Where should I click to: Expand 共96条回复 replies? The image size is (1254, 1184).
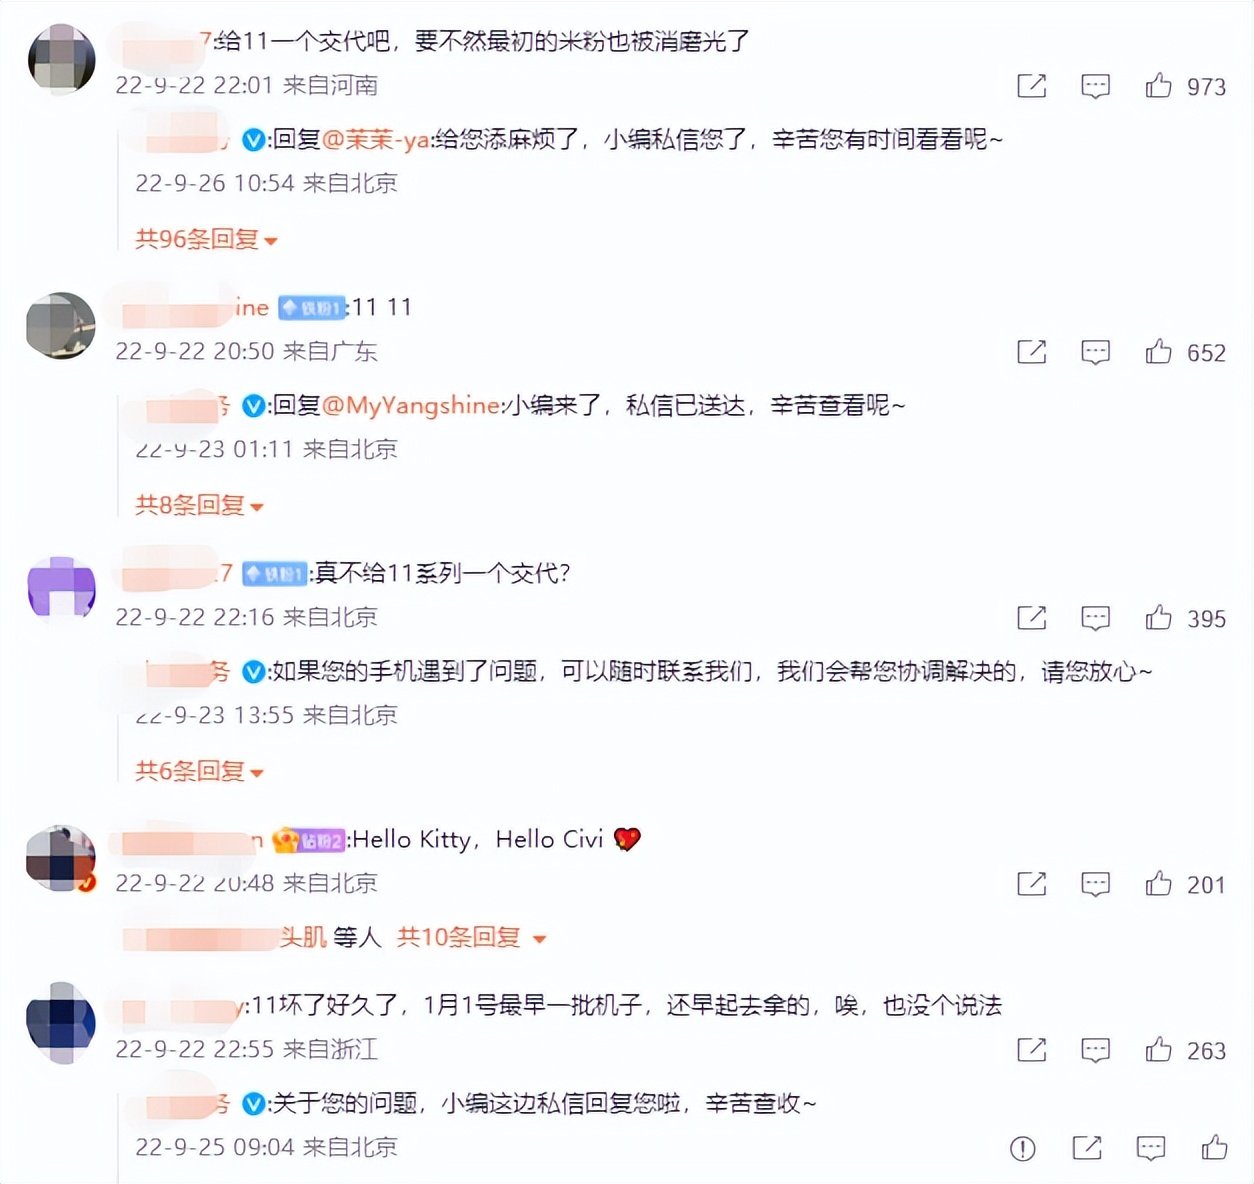(x=207, y=239)
